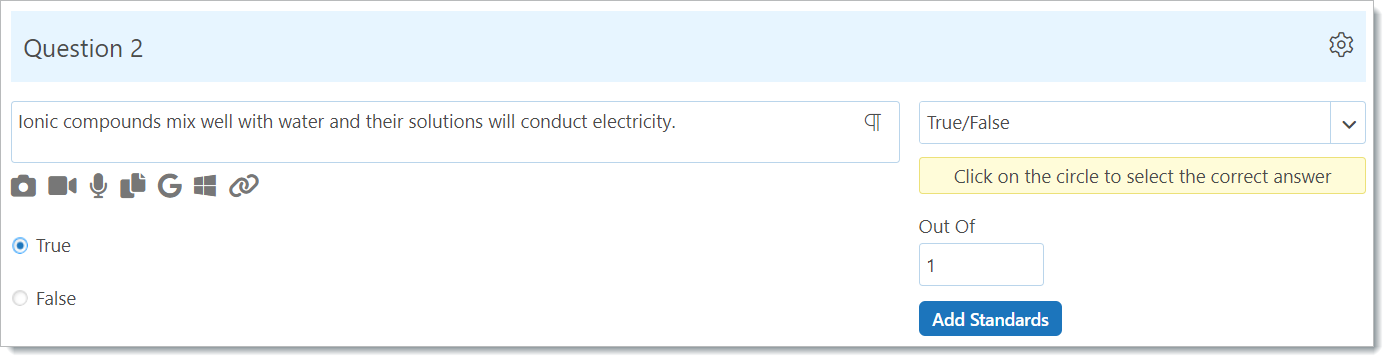Click the False answer label

coord(56,299)
